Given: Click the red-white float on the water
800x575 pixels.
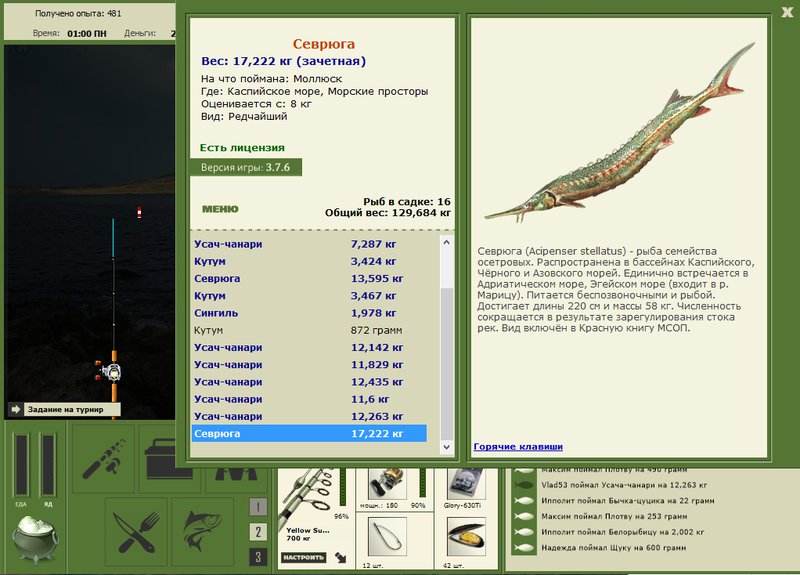Looking at the screenshot, I should coord(139,212).
